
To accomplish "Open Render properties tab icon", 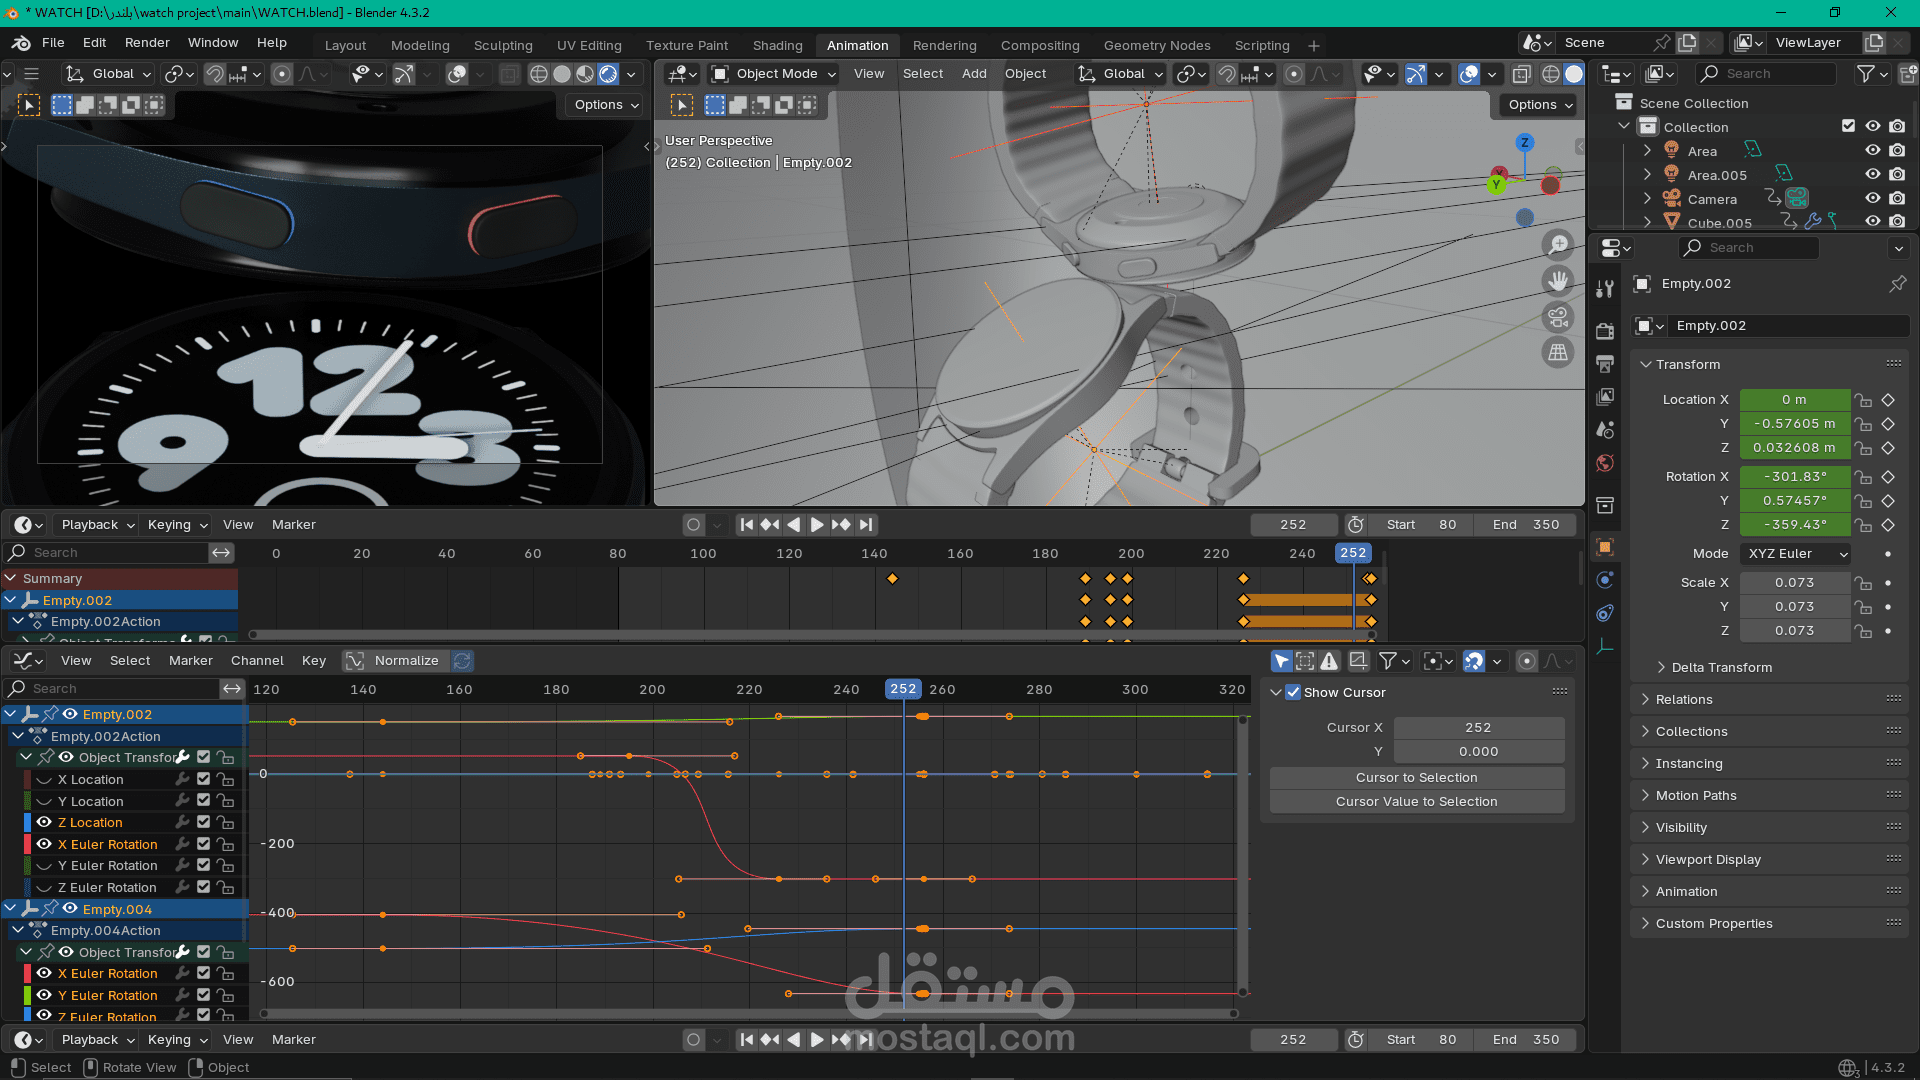I will [1605, 331].
